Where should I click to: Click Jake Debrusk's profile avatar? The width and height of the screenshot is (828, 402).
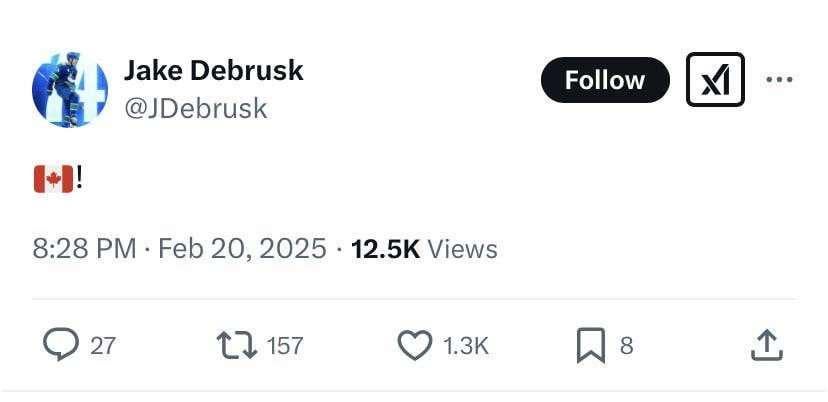point(70,90)
